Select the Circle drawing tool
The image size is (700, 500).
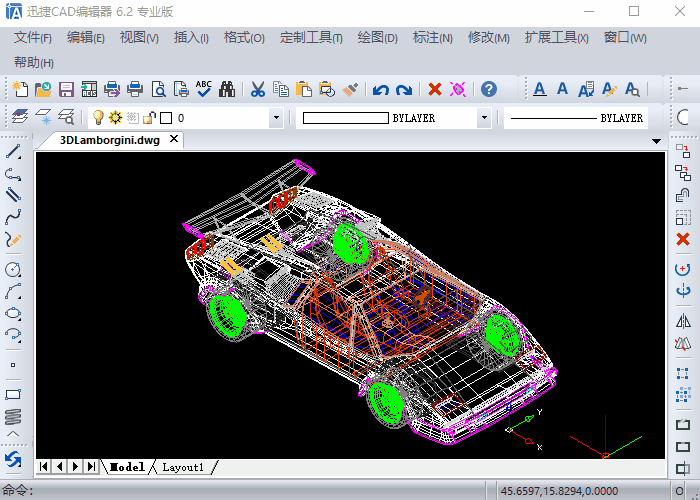(x=13, y=269)
